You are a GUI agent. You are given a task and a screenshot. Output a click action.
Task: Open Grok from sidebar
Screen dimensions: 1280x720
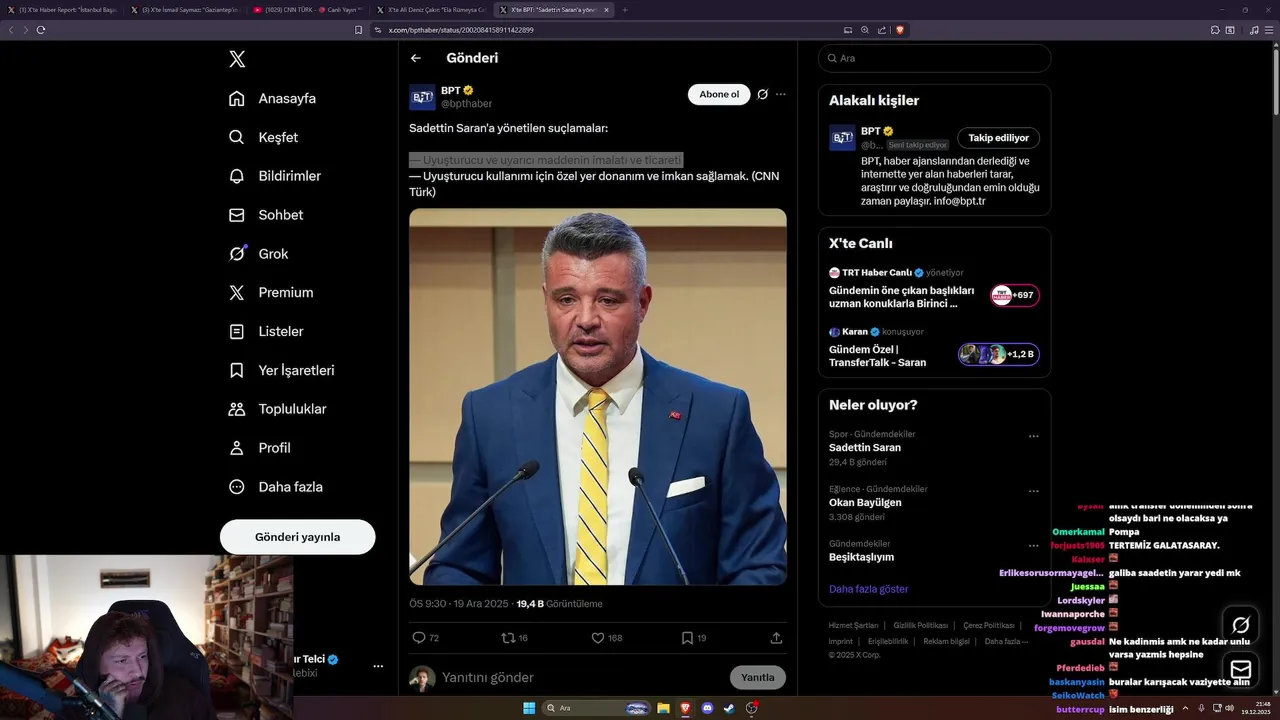[x=258, y=254]
